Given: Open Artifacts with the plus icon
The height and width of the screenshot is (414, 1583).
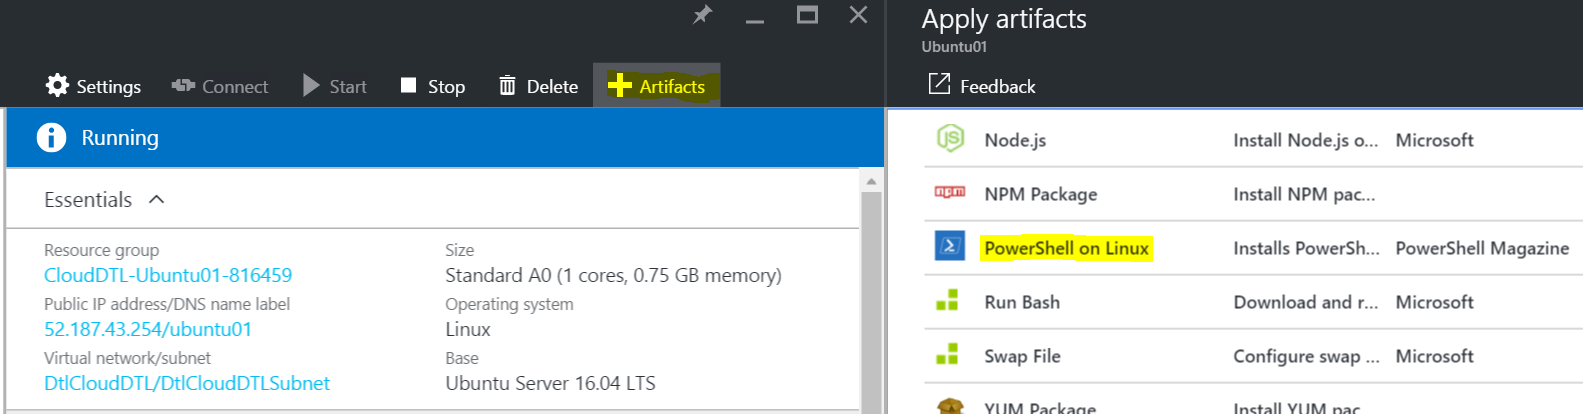Looking at the screenshot, I should tap(620, 86).
